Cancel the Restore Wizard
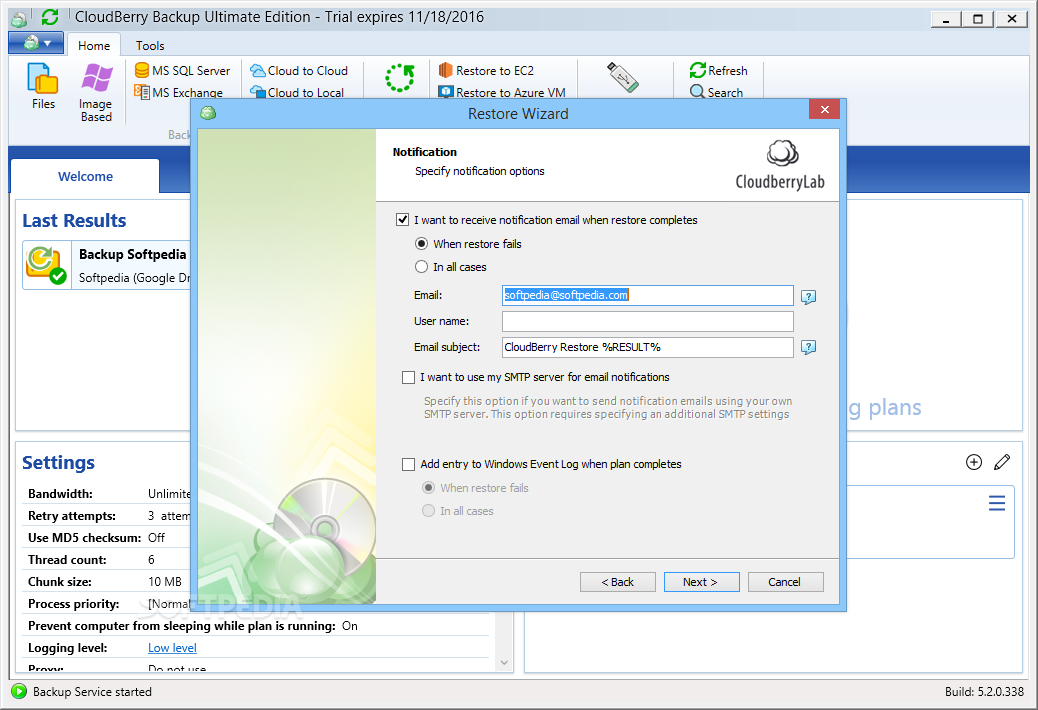 pyautogui.click(x=785, y=582)
